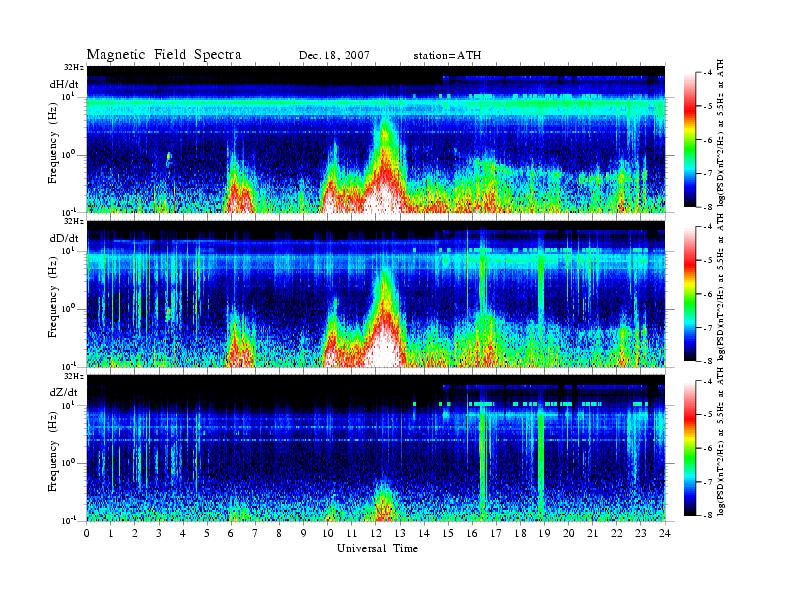Click hour tick "2" on time axis

(x=135, y=533)
